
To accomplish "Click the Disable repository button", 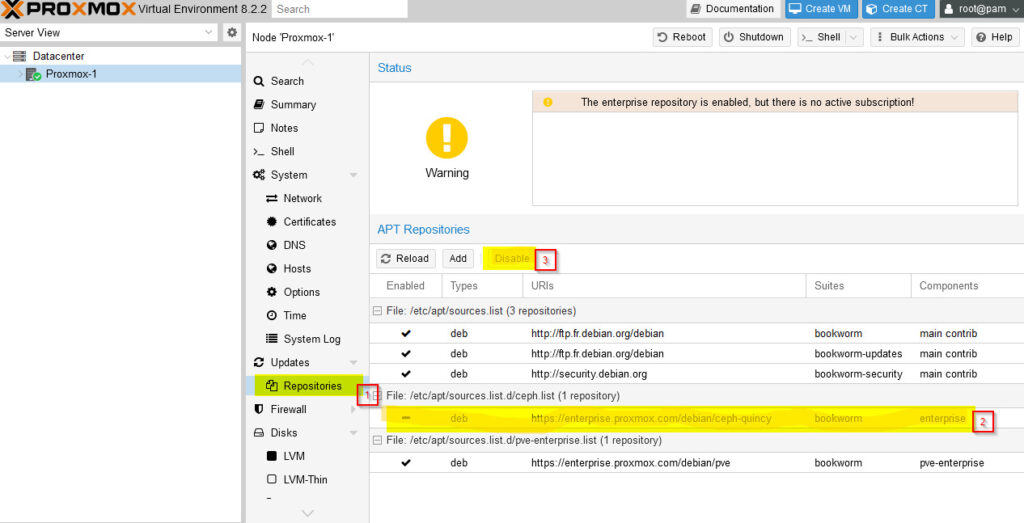I will pyautogui.click(x=512, y=259).
